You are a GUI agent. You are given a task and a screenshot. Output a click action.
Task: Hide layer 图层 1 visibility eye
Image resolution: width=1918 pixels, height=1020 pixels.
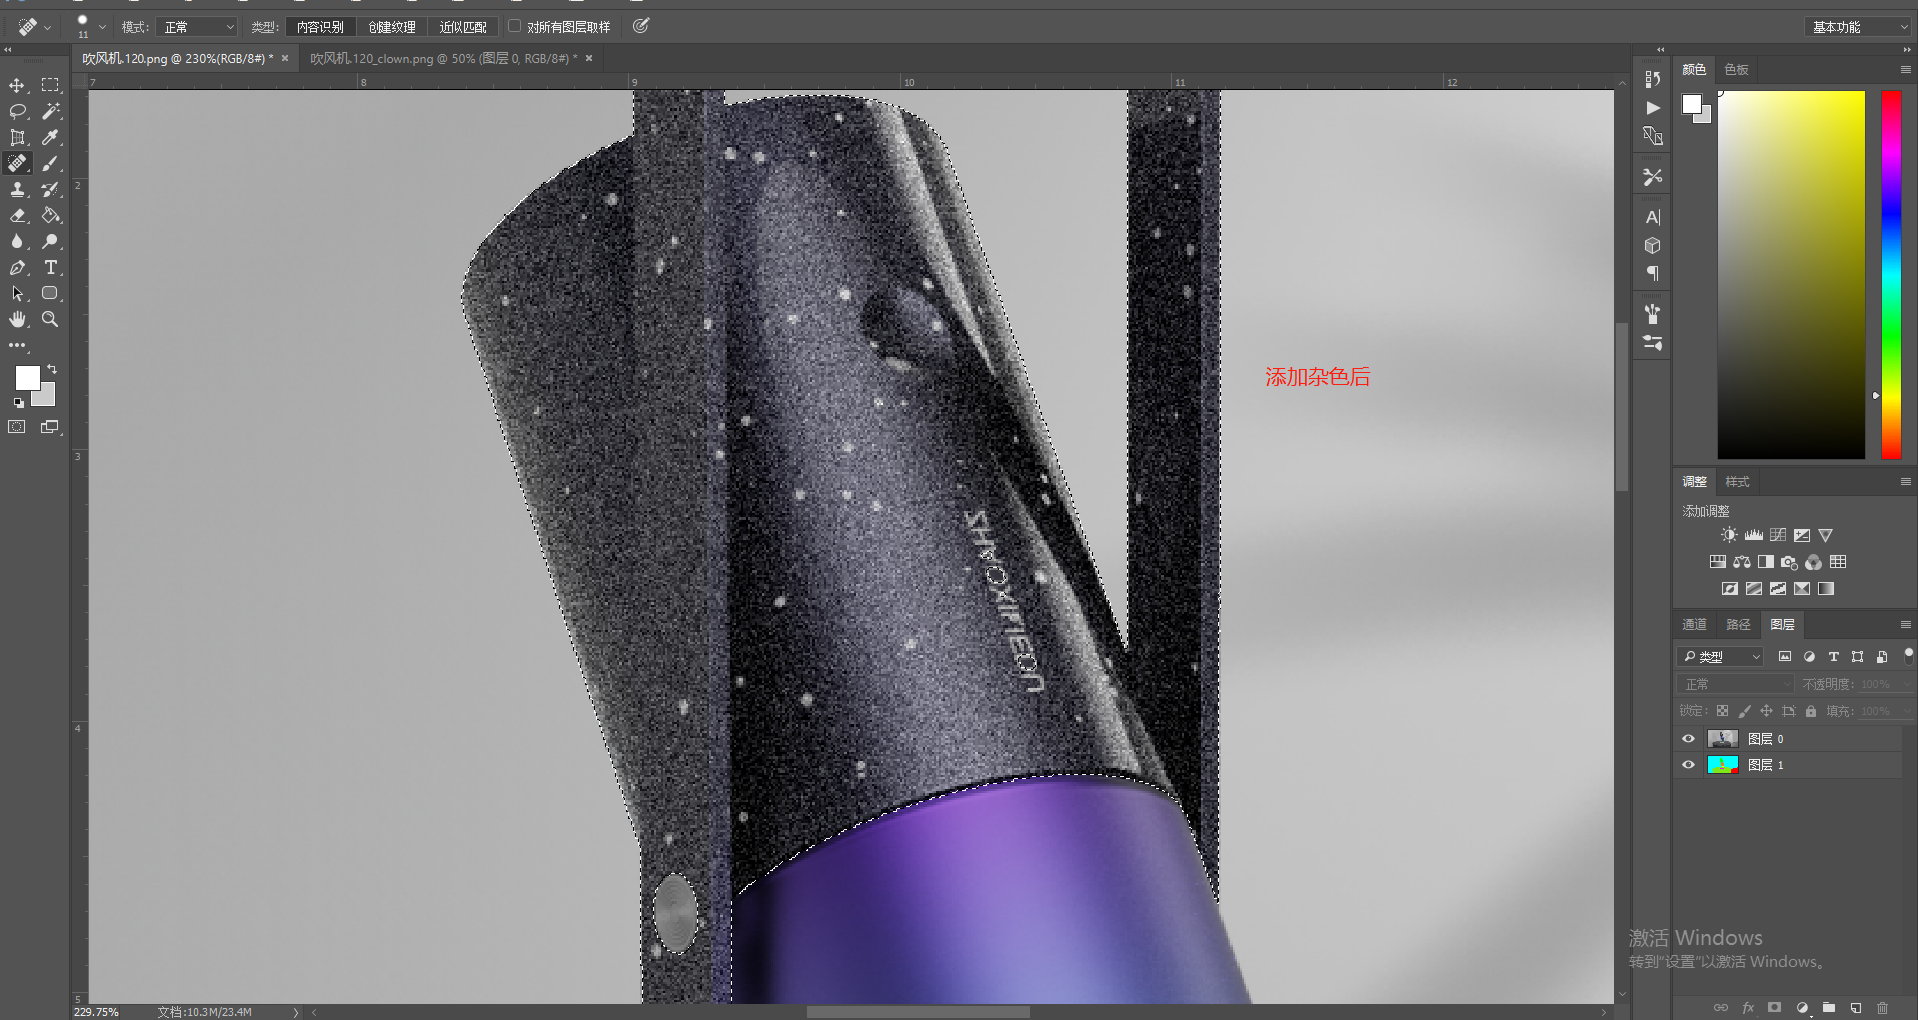click(x=1689, y=765)
